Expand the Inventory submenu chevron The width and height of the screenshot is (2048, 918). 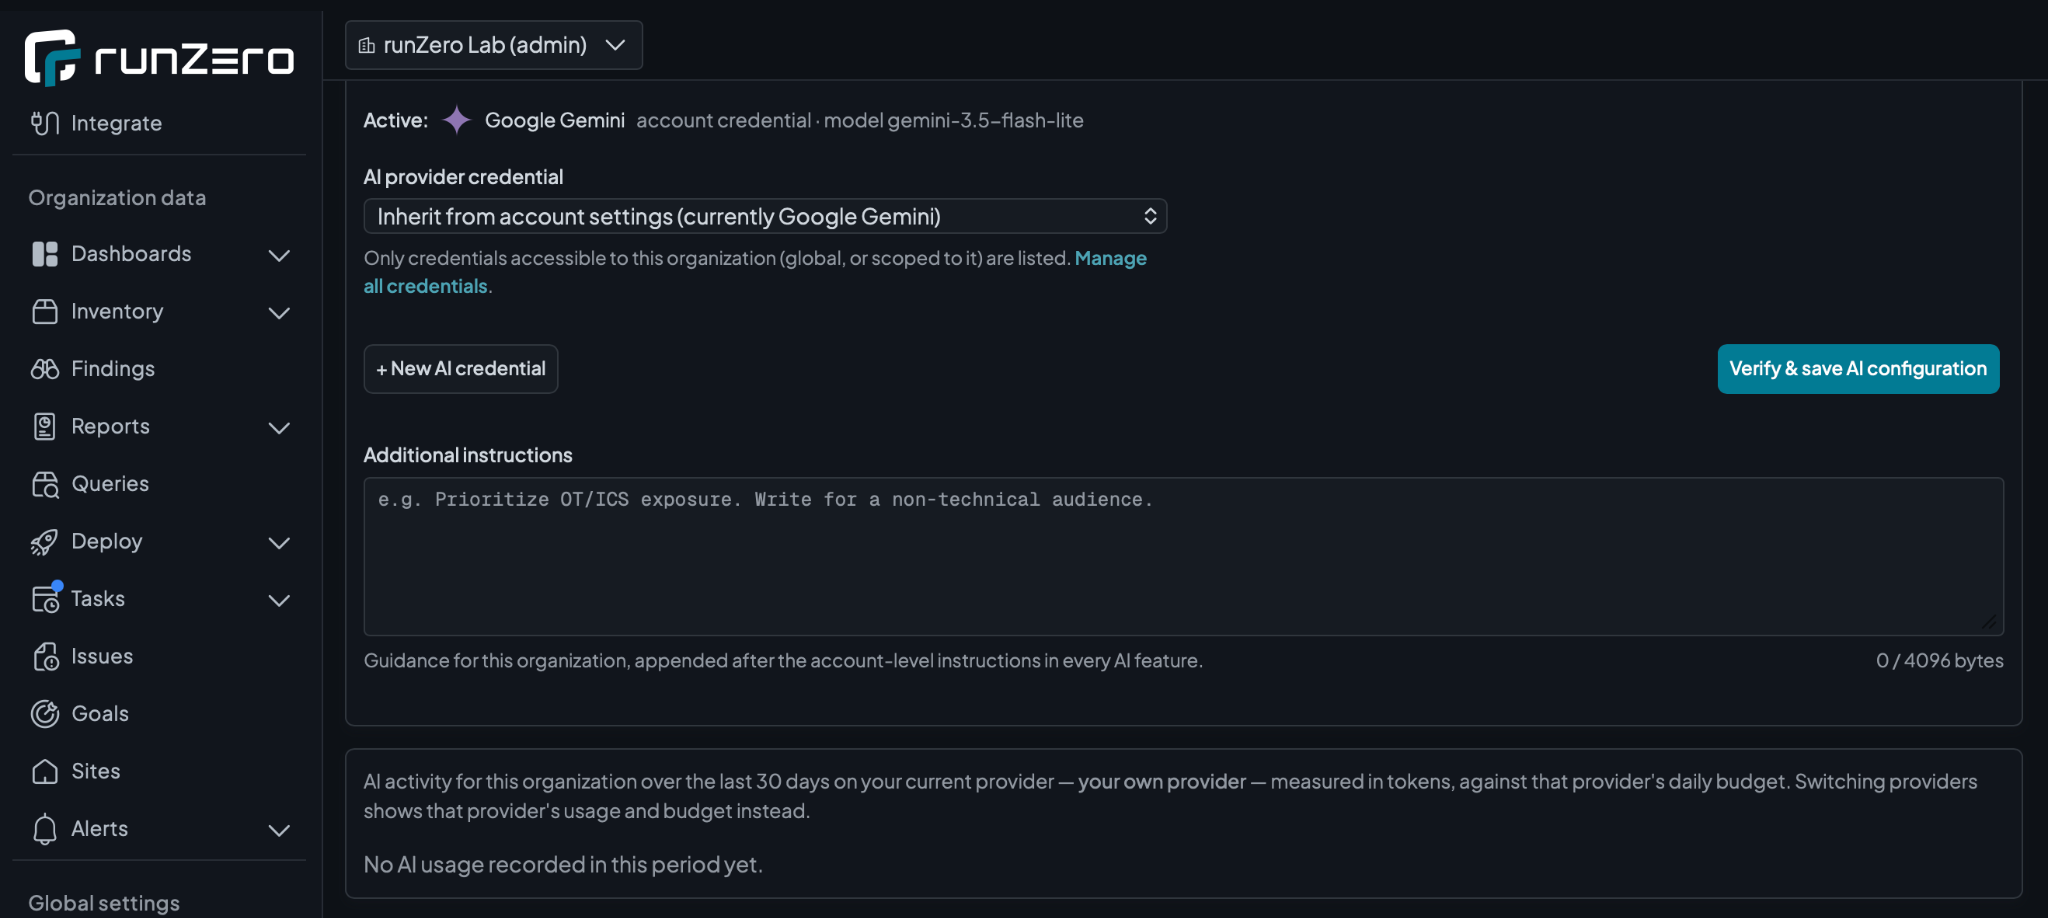(x=280, y=313)
